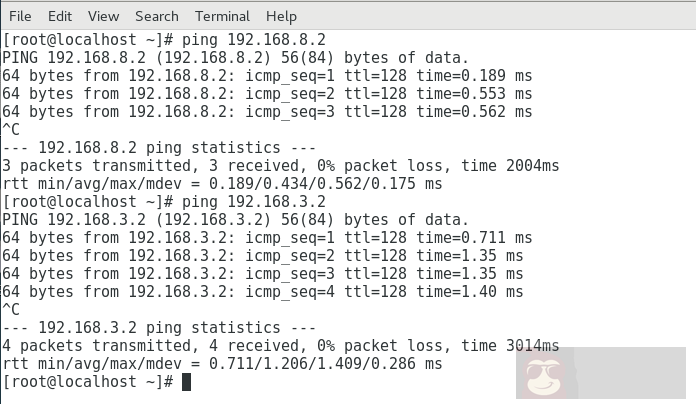Open the View menu
Image resolution: width=696 pixels, height=404 pixels.
click(x=103, y=16)
